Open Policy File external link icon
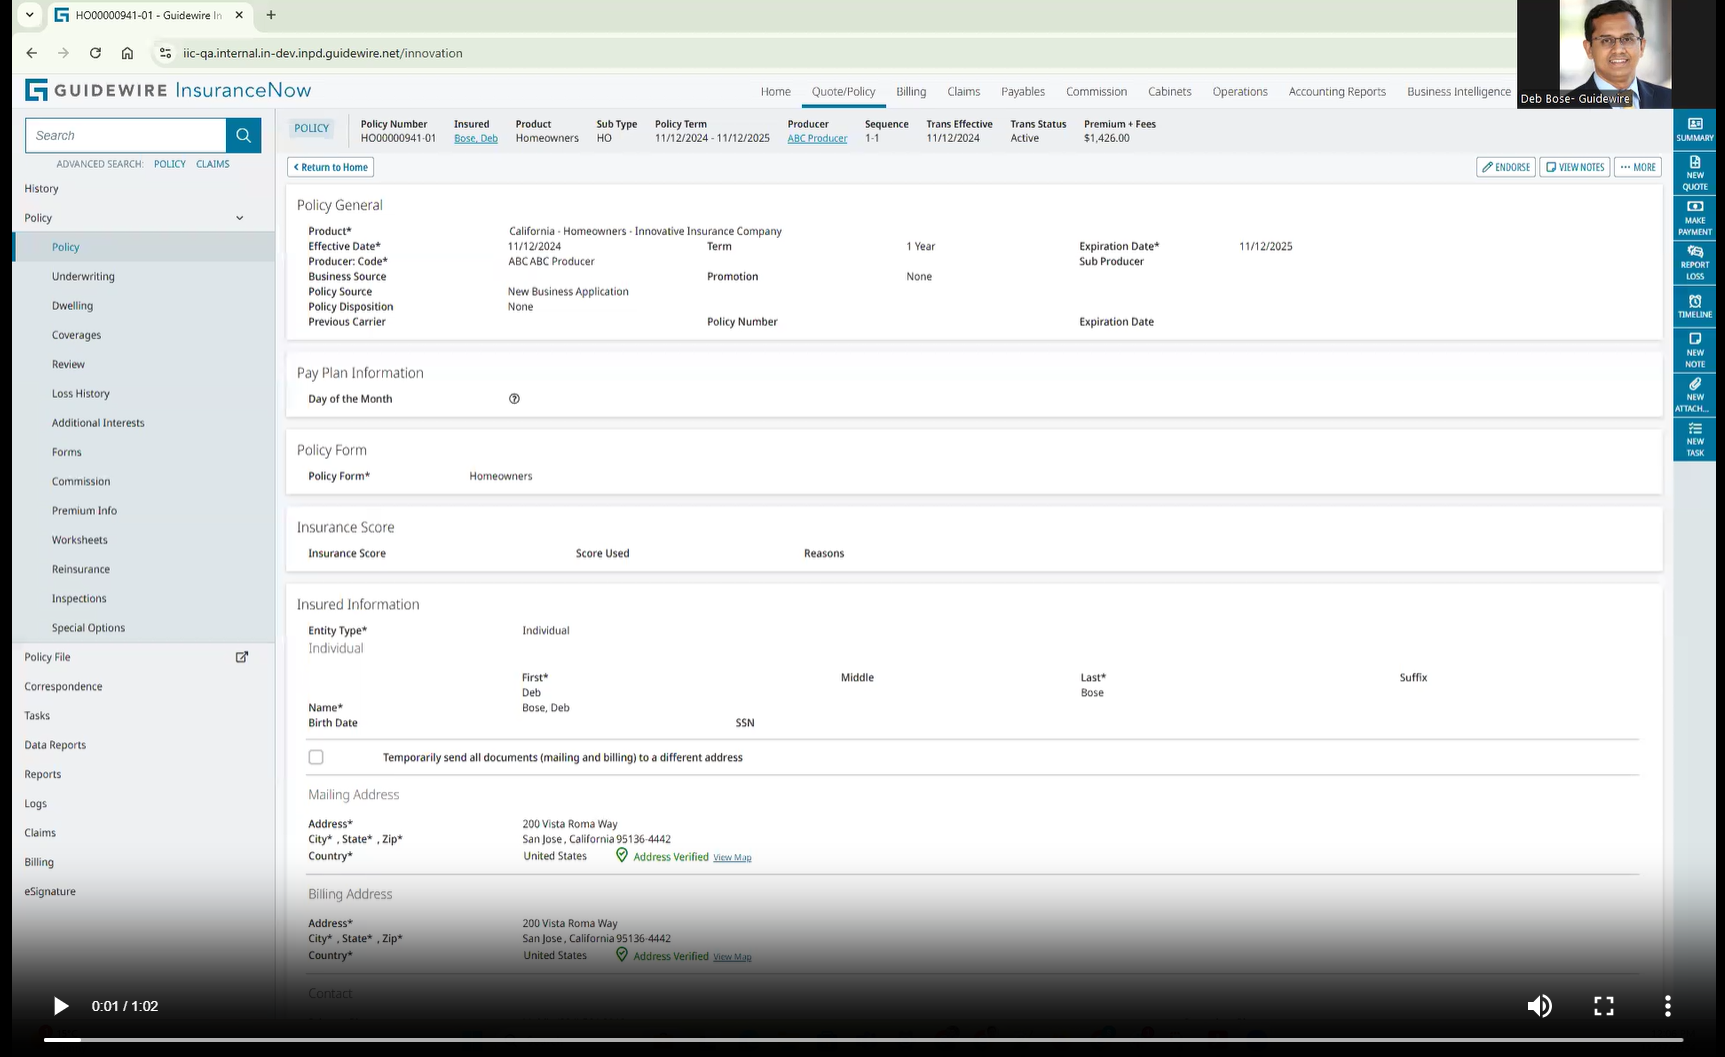The width and height of the screenshot is (1725, 1057). click(241, 657)
